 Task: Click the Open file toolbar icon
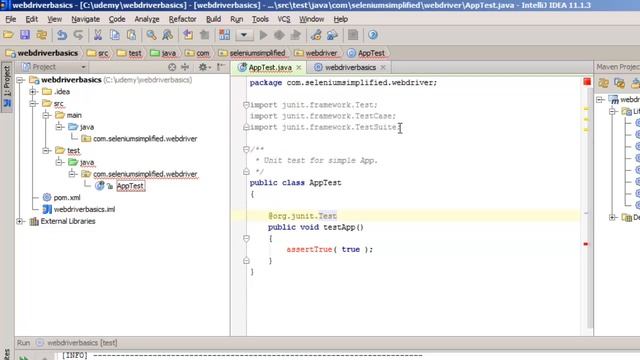(8, 35)
